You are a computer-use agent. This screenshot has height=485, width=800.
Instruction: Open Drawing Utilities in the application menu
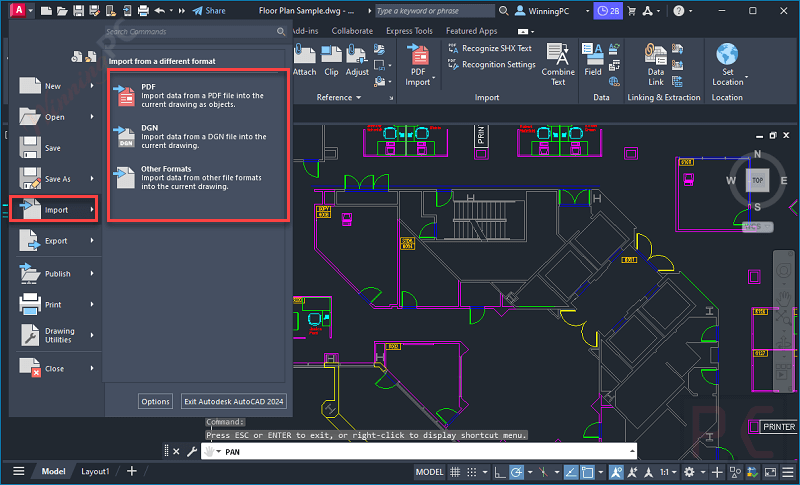coord(56,335)
